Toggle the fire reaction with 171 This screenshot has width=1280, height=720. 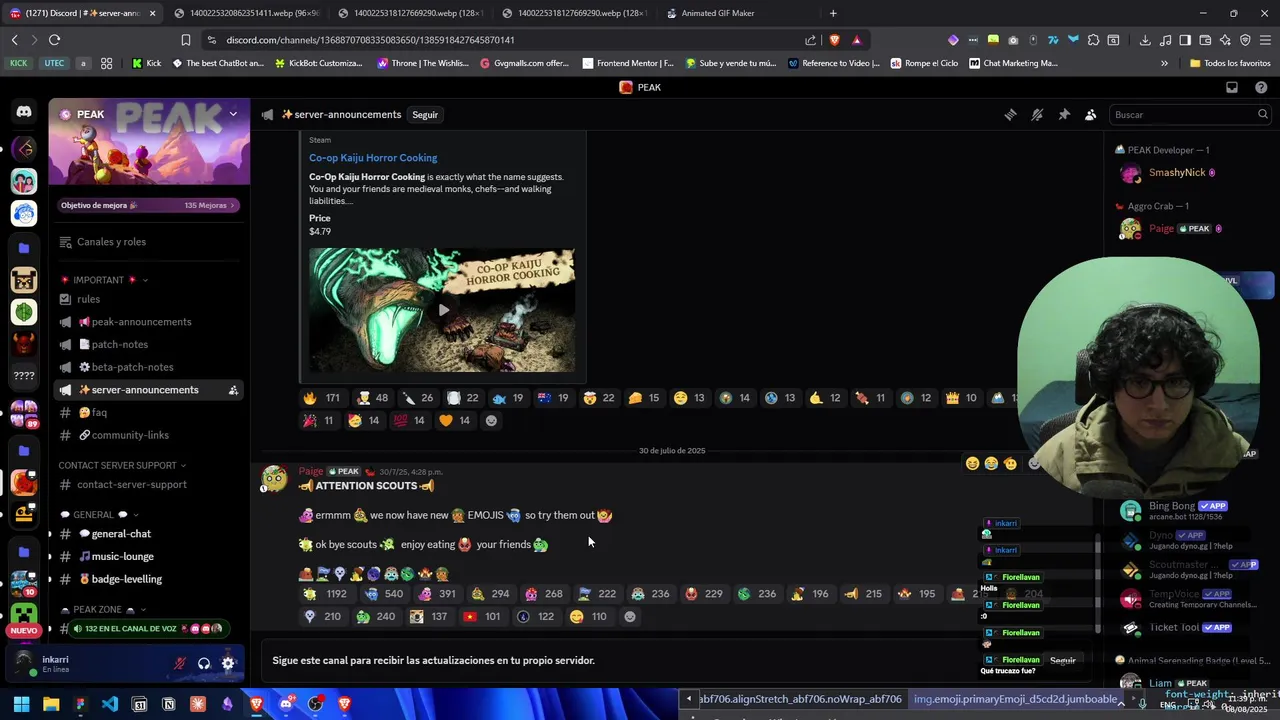[x=322, y=398]
